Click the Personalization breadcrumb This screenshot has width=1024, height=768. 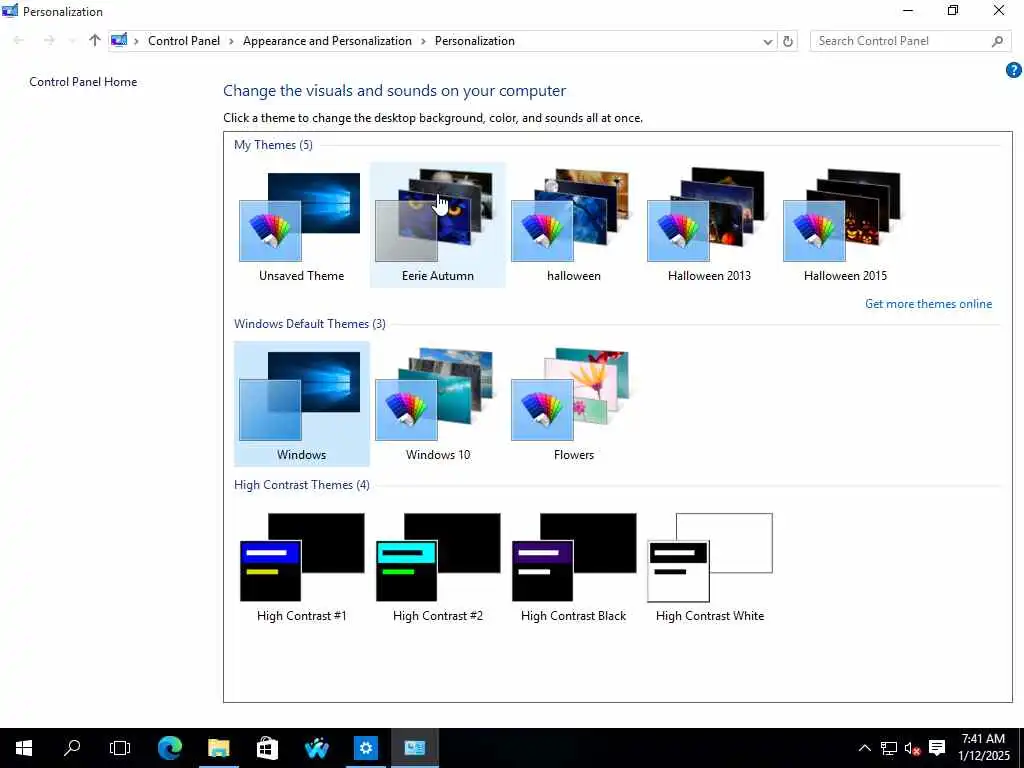click(x=475, y=41)
